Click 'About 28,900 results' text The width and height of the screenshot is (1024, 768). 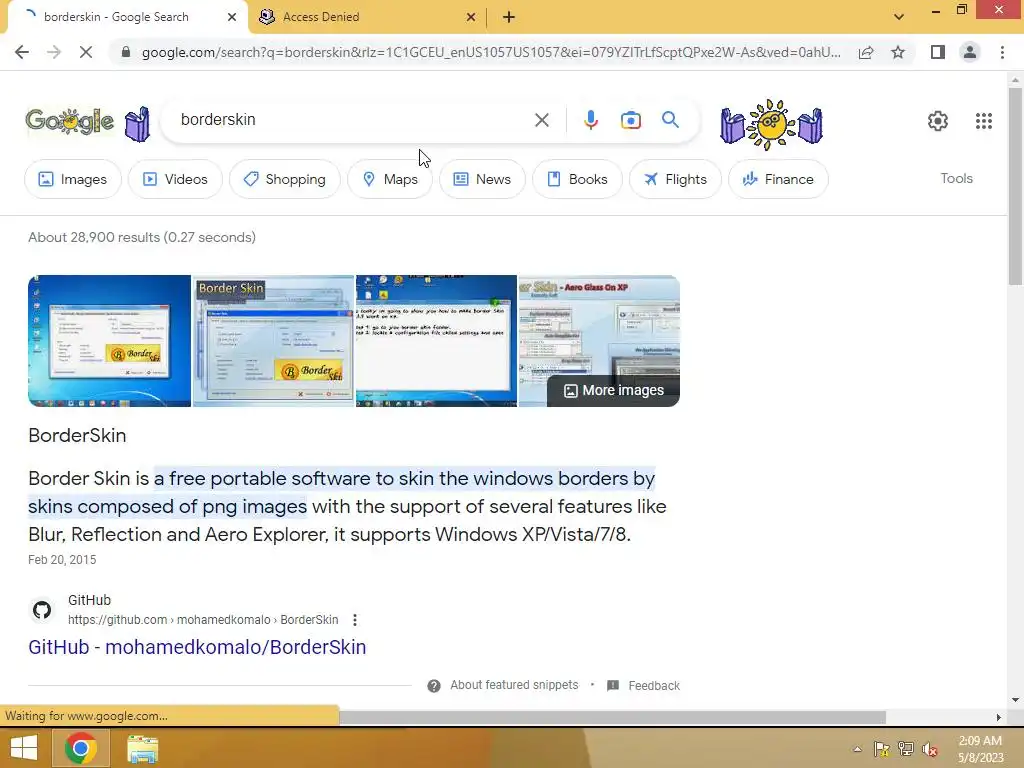142,237
